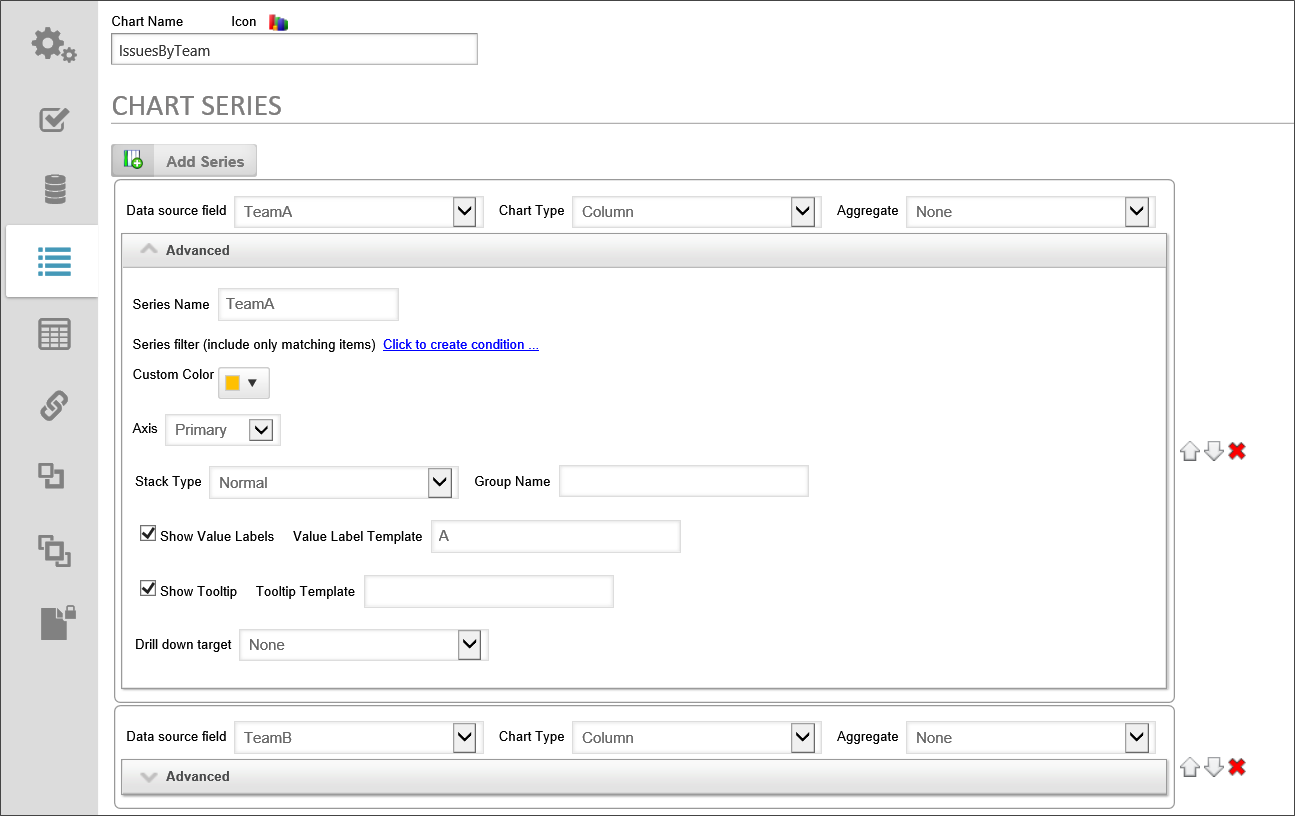The height and width of the screenshot is (816, 1295).
Task: Click the chart icon next to Icon label
Action: [278, 22]
